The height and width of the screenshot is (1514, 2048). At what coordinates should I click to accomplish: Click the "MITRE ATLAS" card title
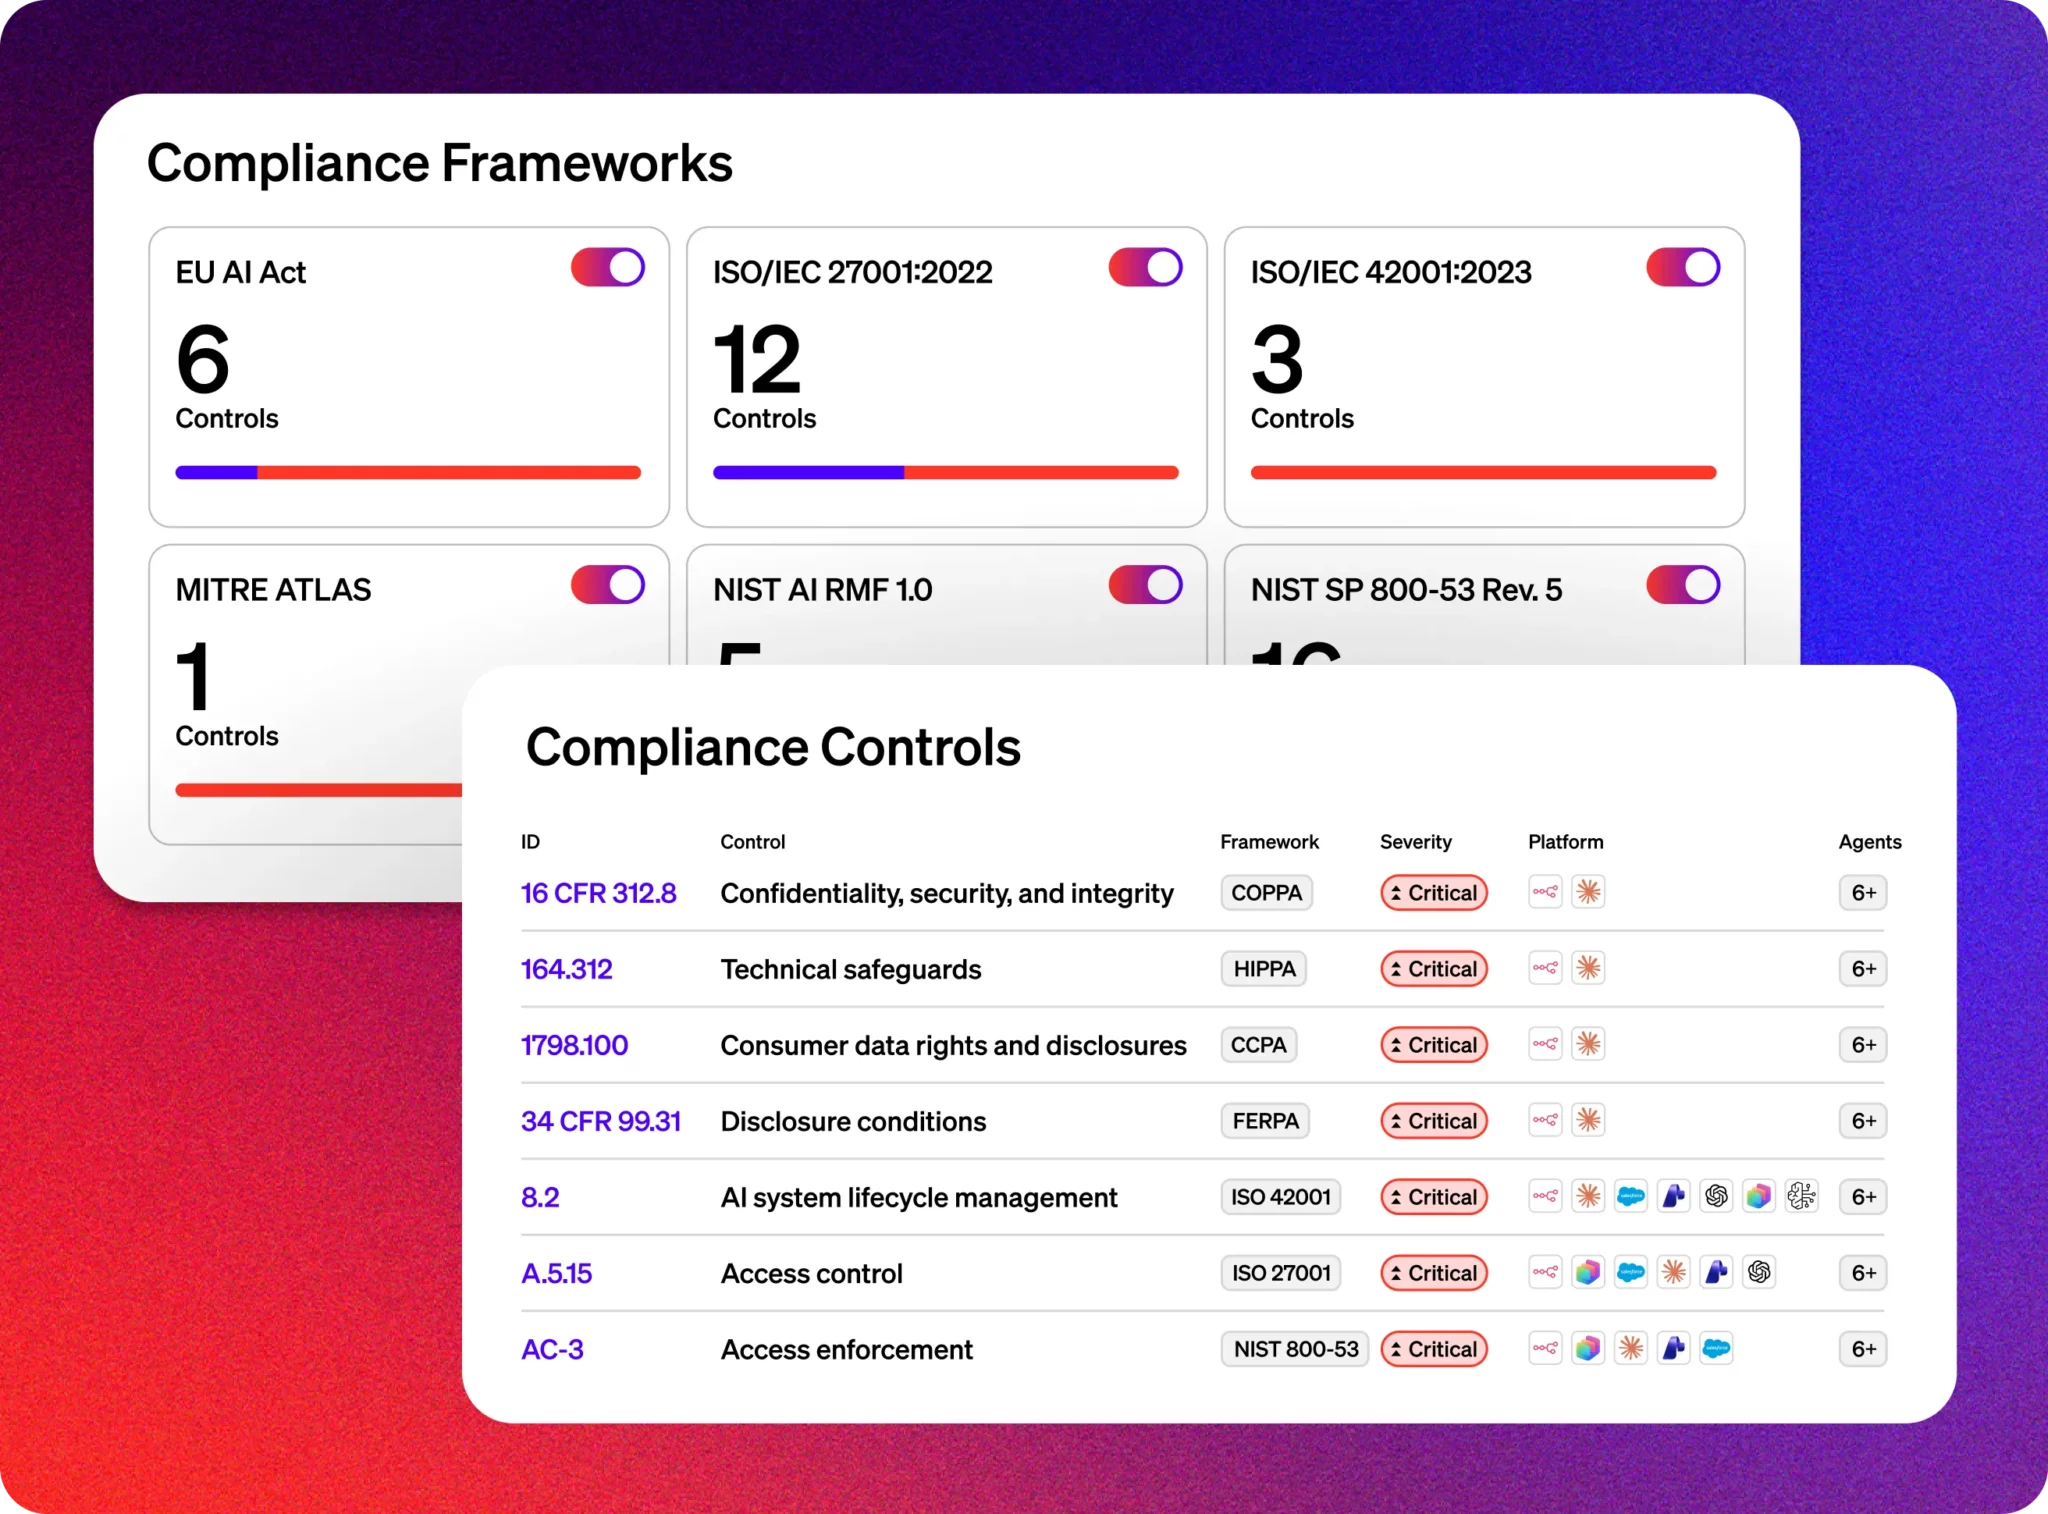[273, 590]
